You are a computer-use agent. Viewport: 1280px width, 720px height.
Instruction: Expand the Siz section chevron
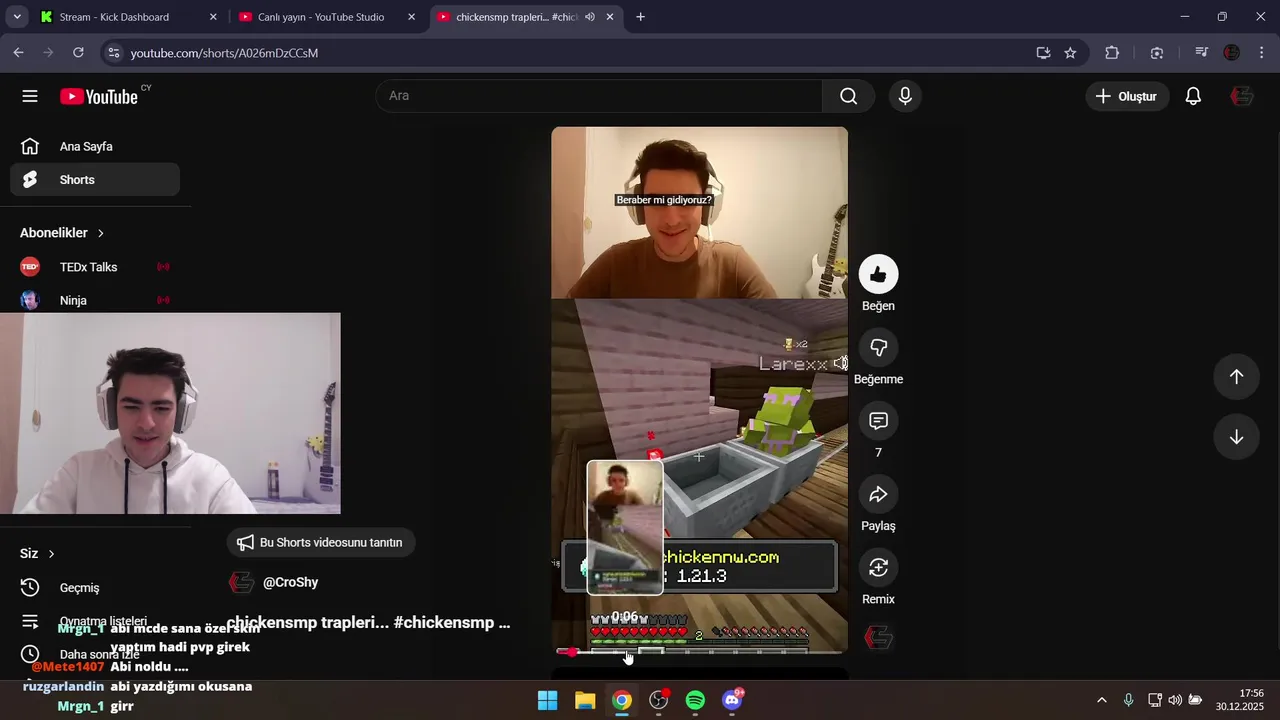click(x=51, y=554)
